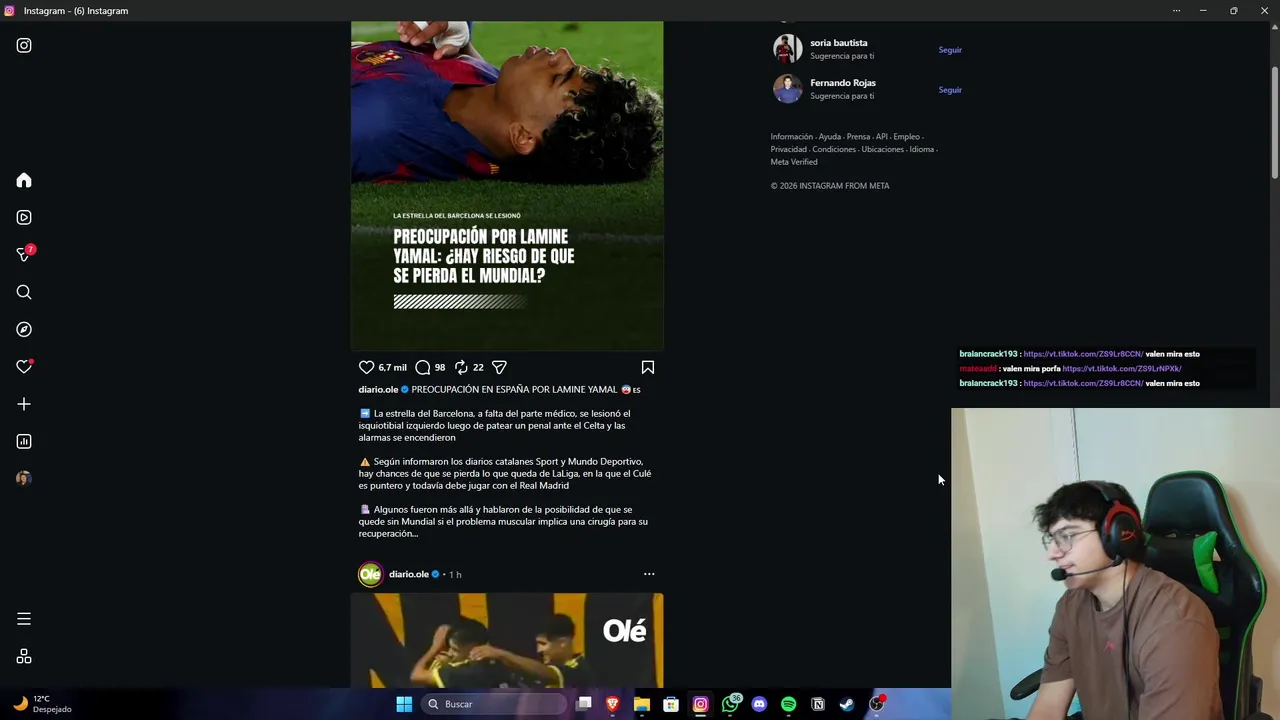The height and width of the screenshot is (720, 1280).
Task: Click the Create plus icon
Action: click(x=24, y=404)
